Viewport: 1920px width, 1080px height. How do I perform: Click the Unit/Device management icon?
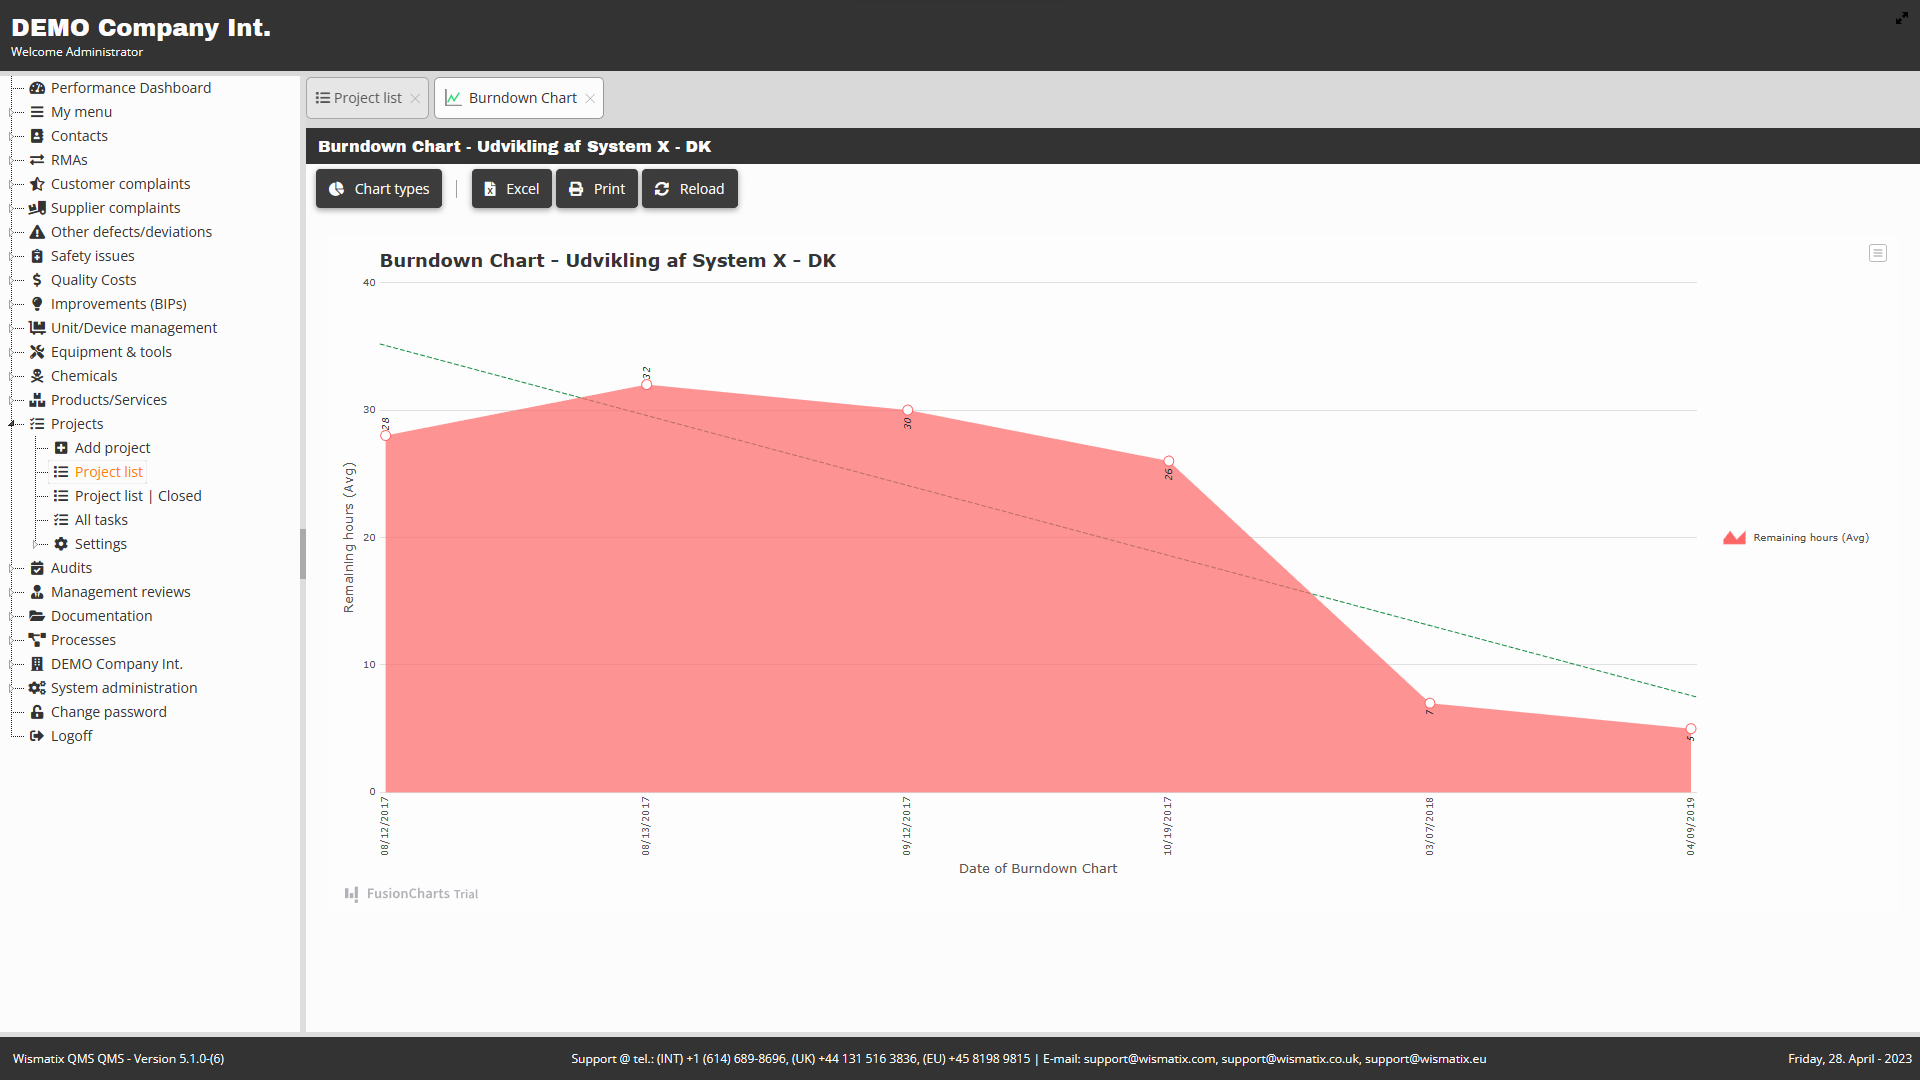point(37,328)
